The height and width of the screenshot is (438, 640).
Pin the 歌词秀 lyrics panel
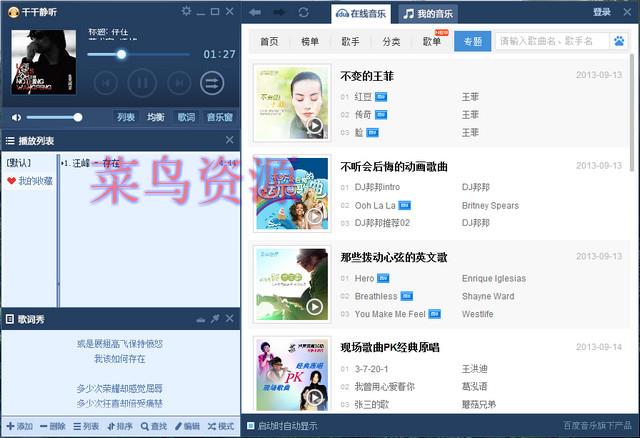[x=215, y=318]
